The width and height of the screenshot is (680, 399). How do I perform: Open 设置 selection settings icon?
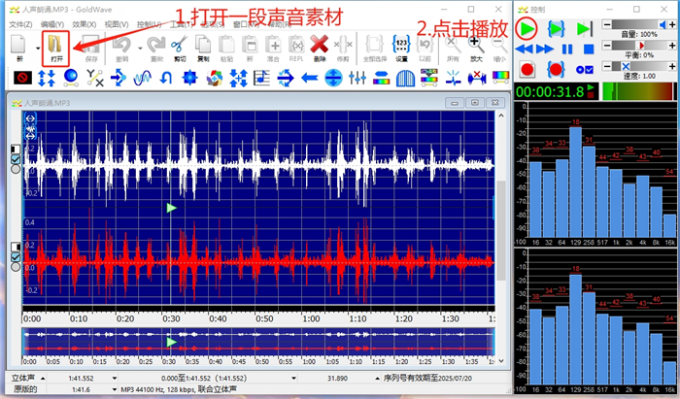tap(401, 48)
